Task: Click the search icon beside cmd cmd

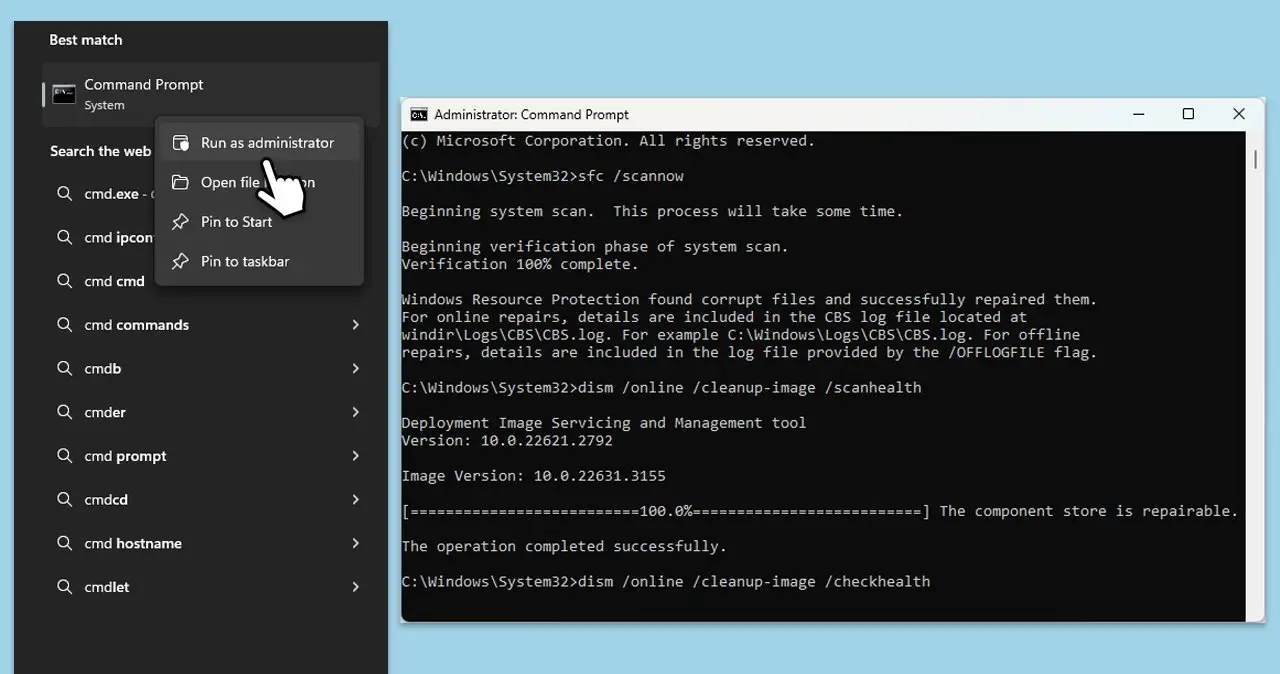Action: [65, 281]
